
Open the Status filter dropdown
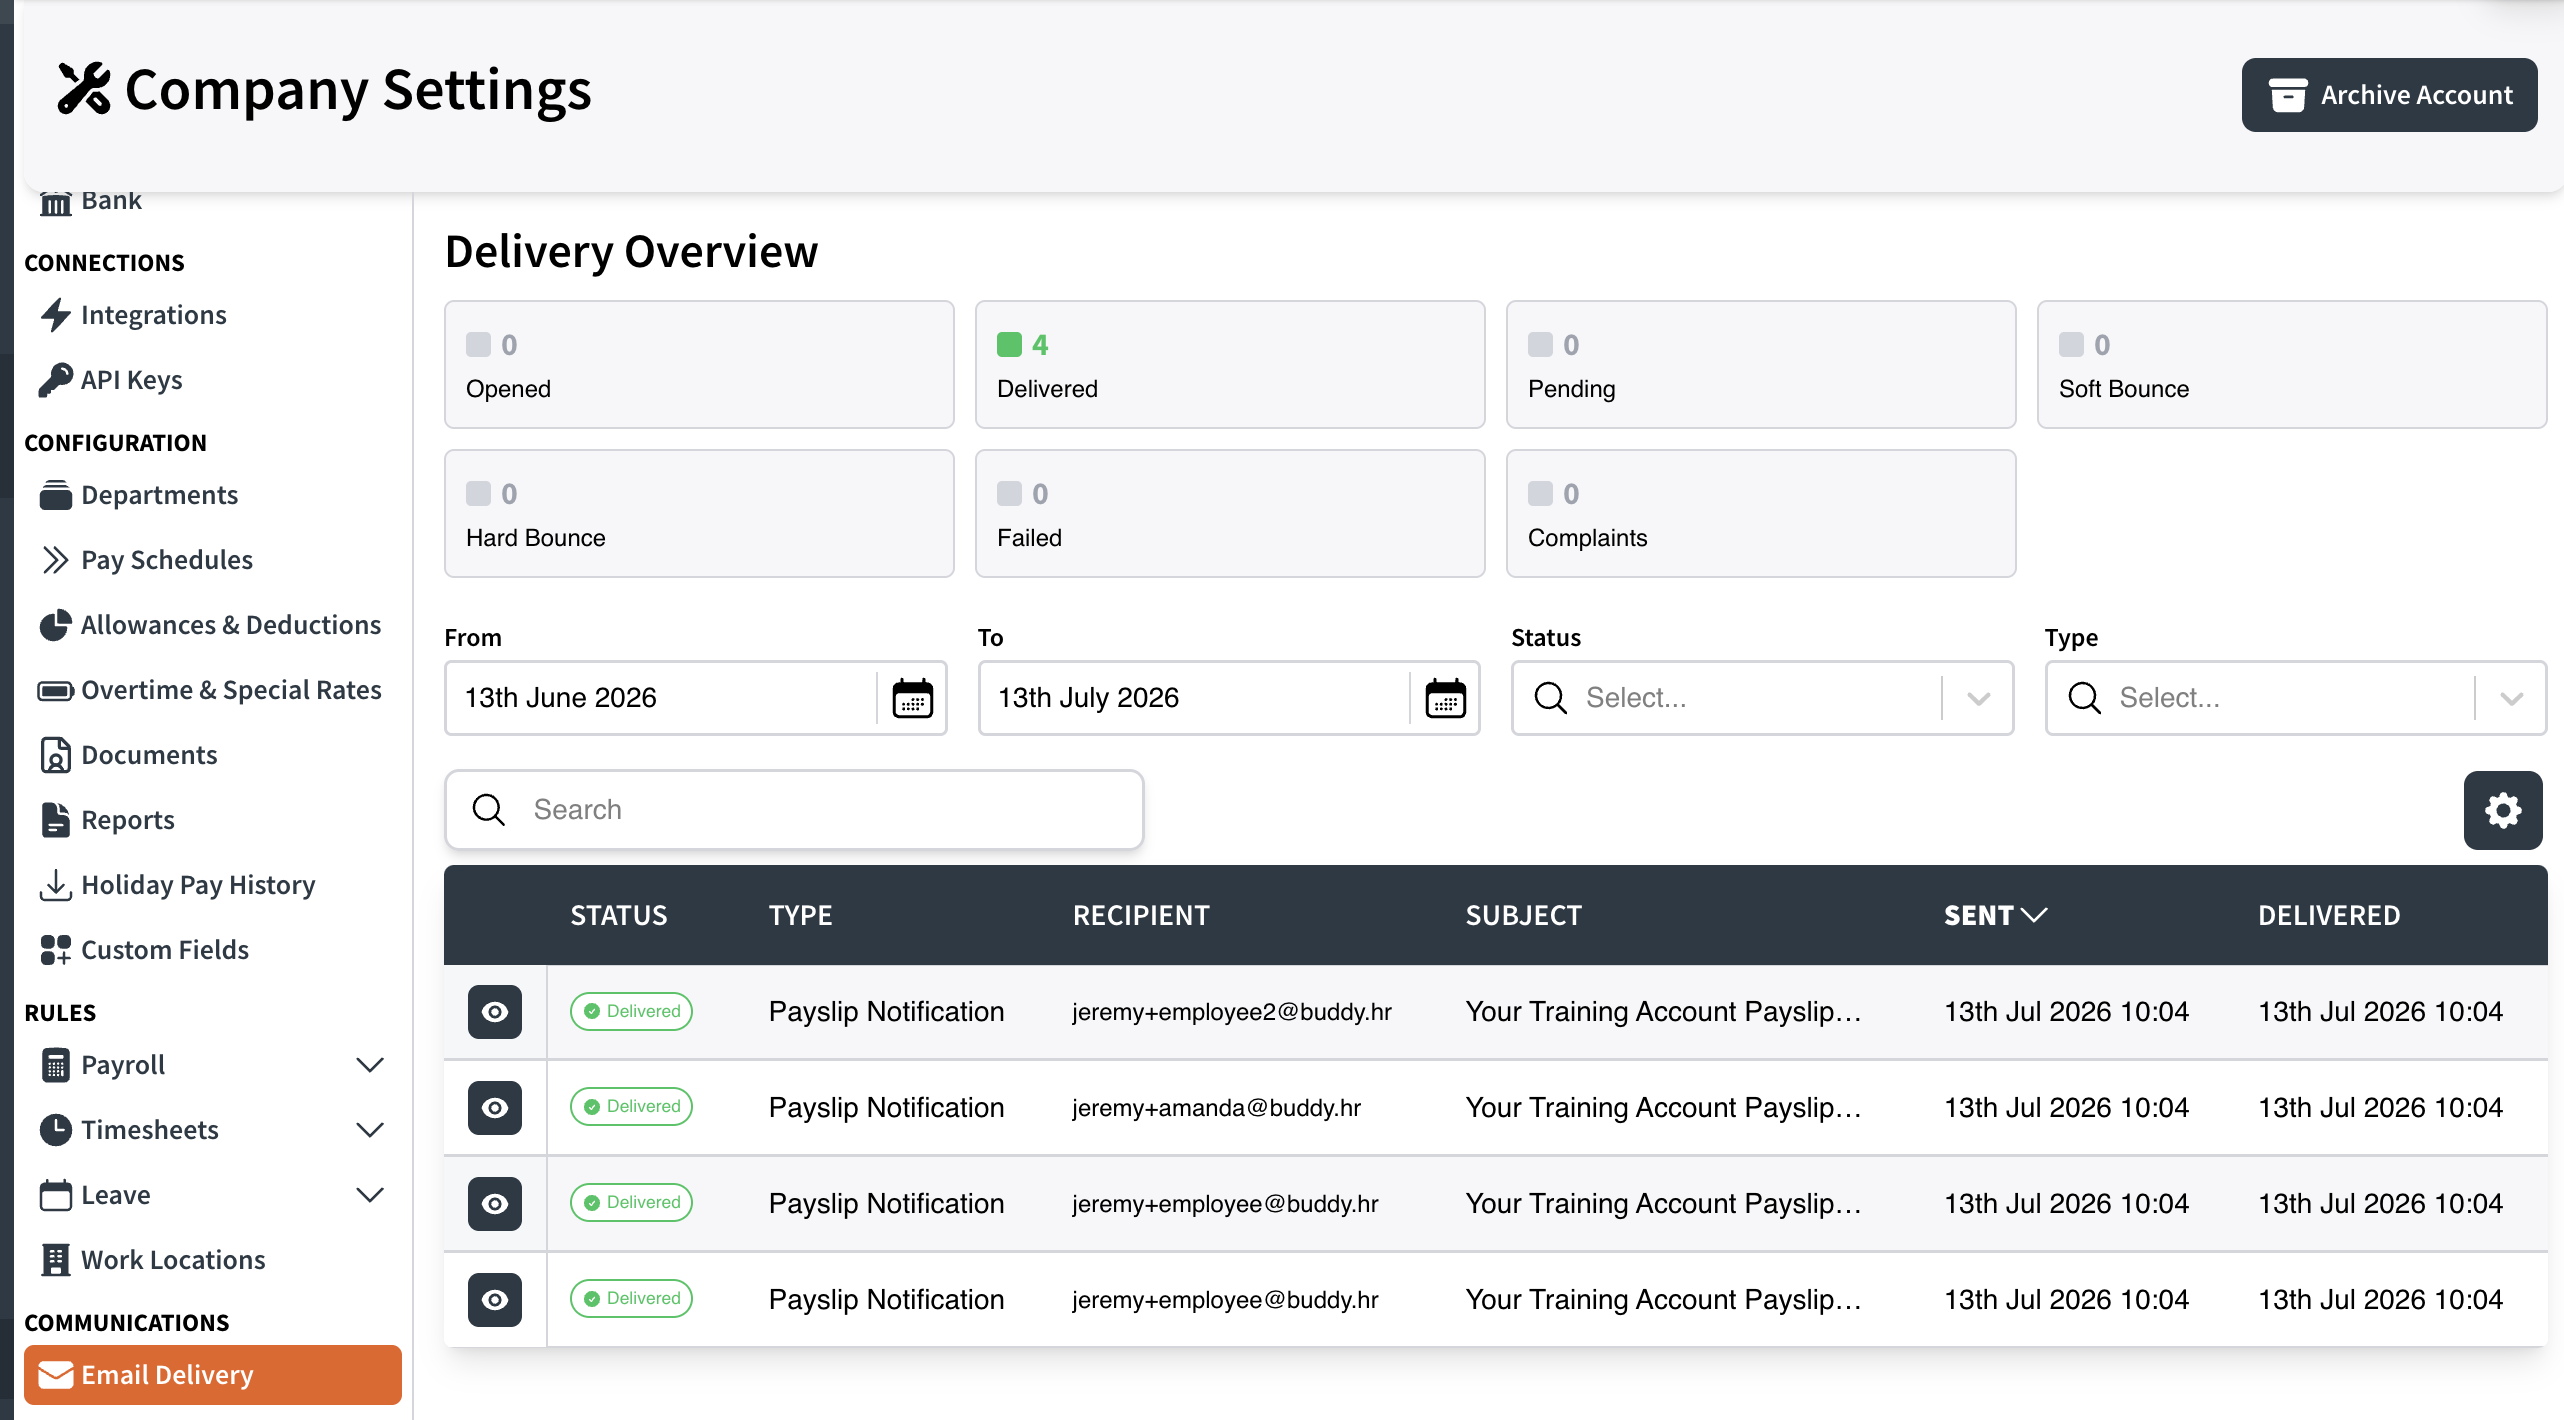tap(1762, 698)
